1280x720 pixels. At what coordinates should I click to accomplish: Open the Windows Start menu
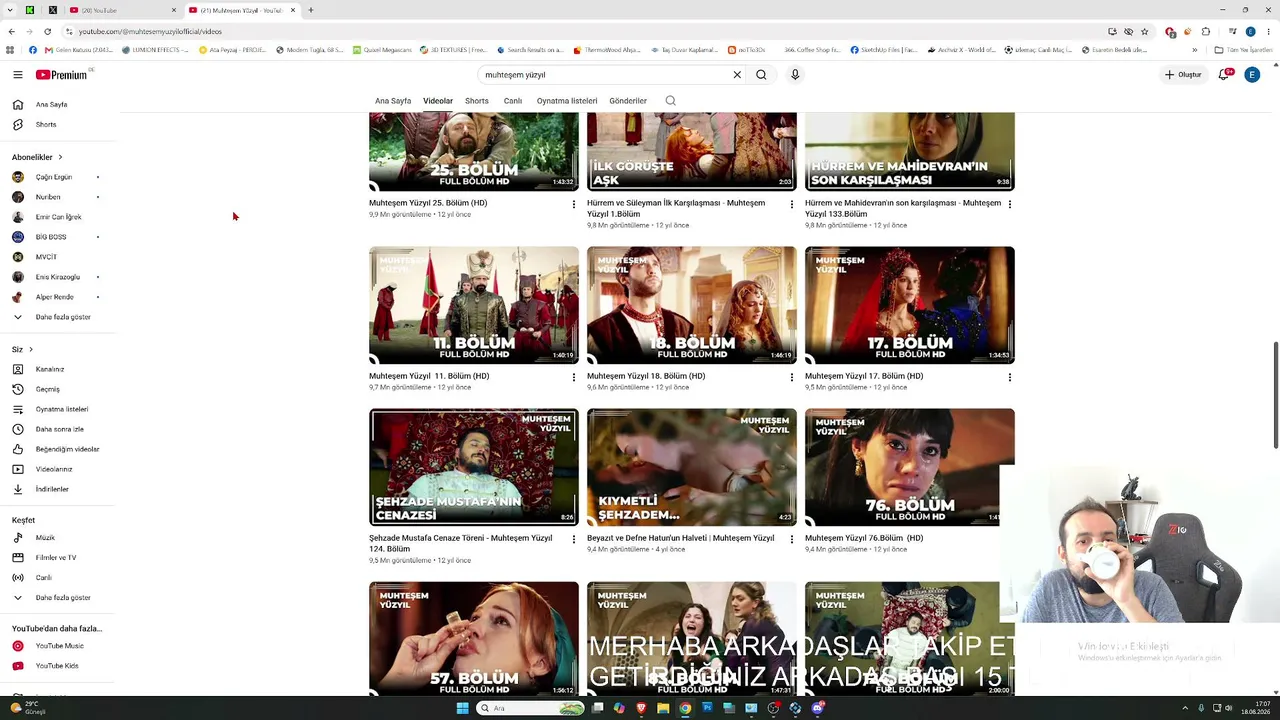462,708
